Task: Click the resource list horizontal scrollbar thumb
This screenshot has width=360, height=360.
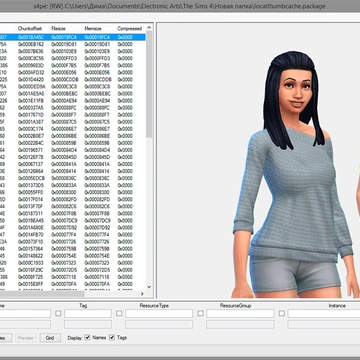Action: (x=42, y=294)
